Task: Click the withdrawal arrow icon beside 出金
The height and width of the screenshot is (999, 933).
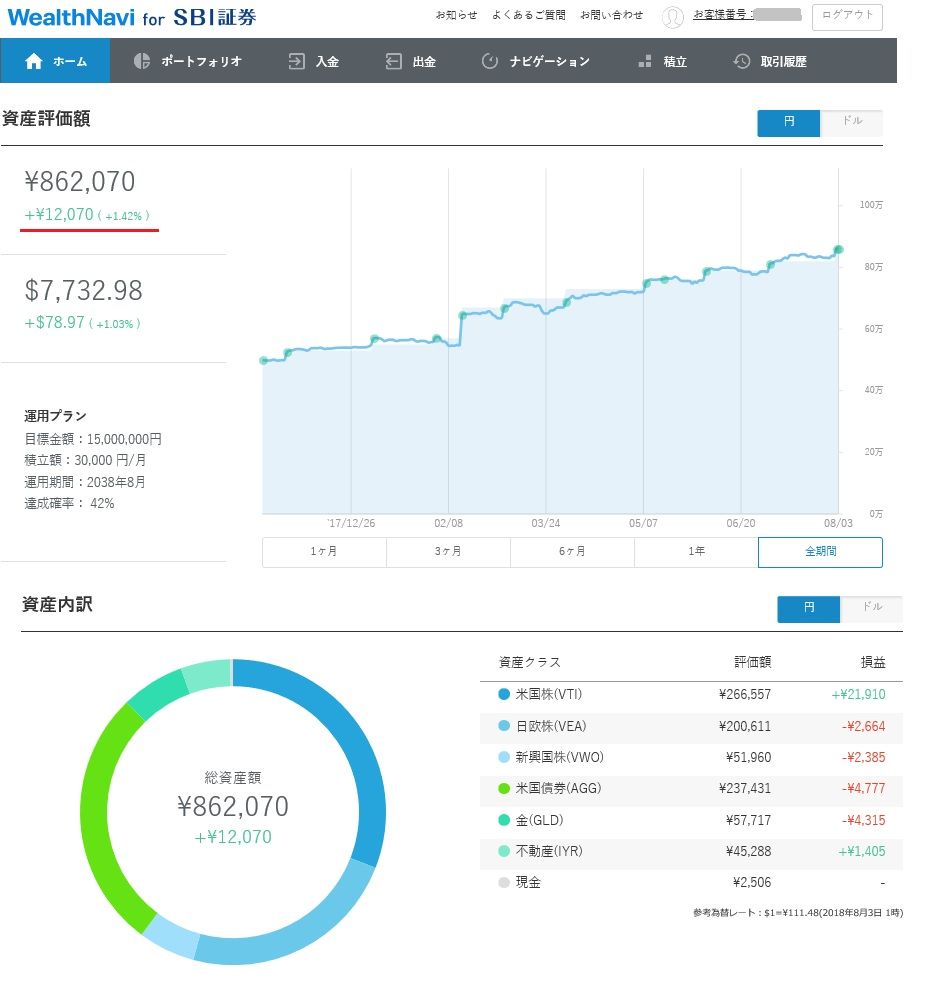Action: pyautogui.click(x=393, y=61)
